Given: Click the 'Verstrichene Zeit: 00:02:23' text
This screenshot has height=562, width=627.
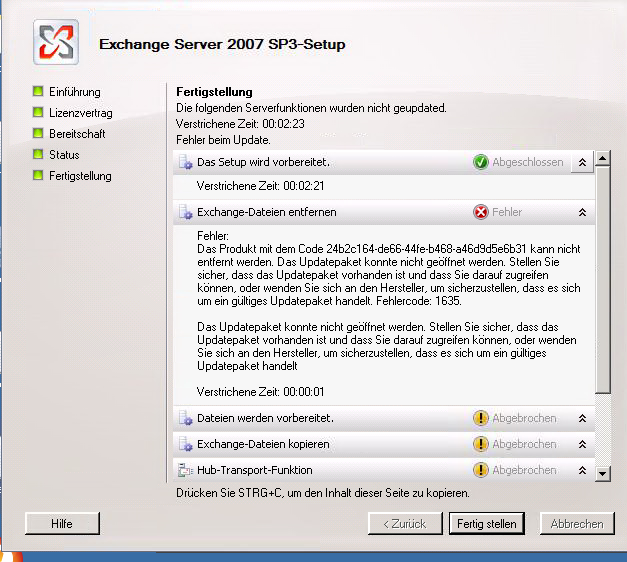Looking at the screenshot, I should pyautogui.click(x=240, y=124).
